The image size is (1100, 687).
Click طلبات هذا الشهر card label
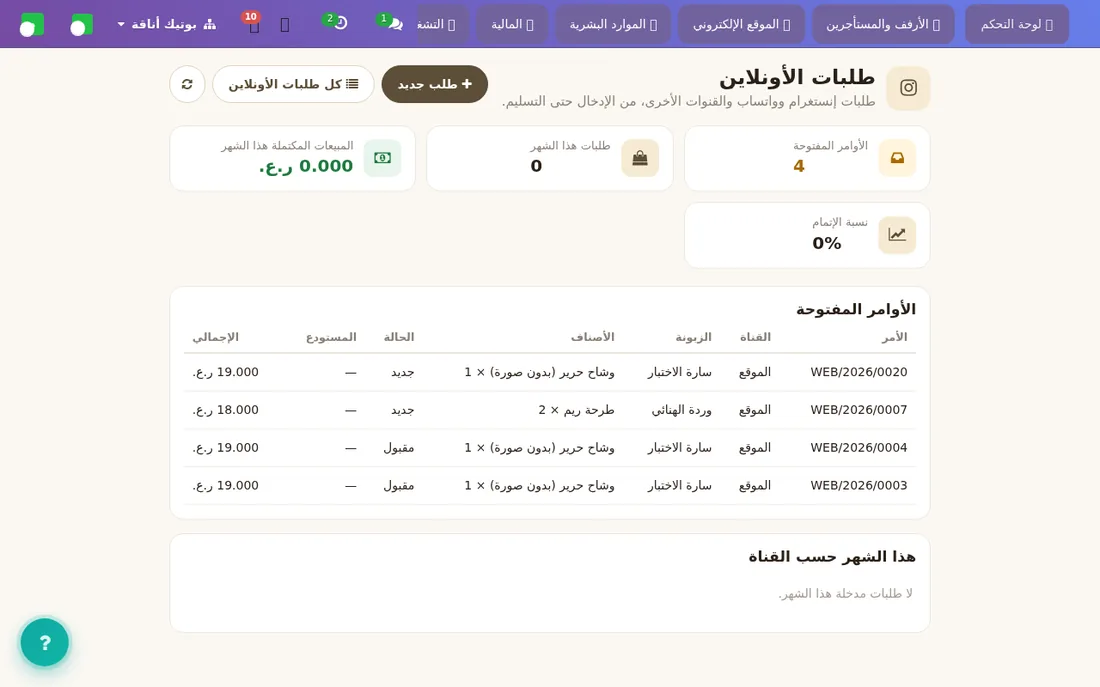click(570, 146)
